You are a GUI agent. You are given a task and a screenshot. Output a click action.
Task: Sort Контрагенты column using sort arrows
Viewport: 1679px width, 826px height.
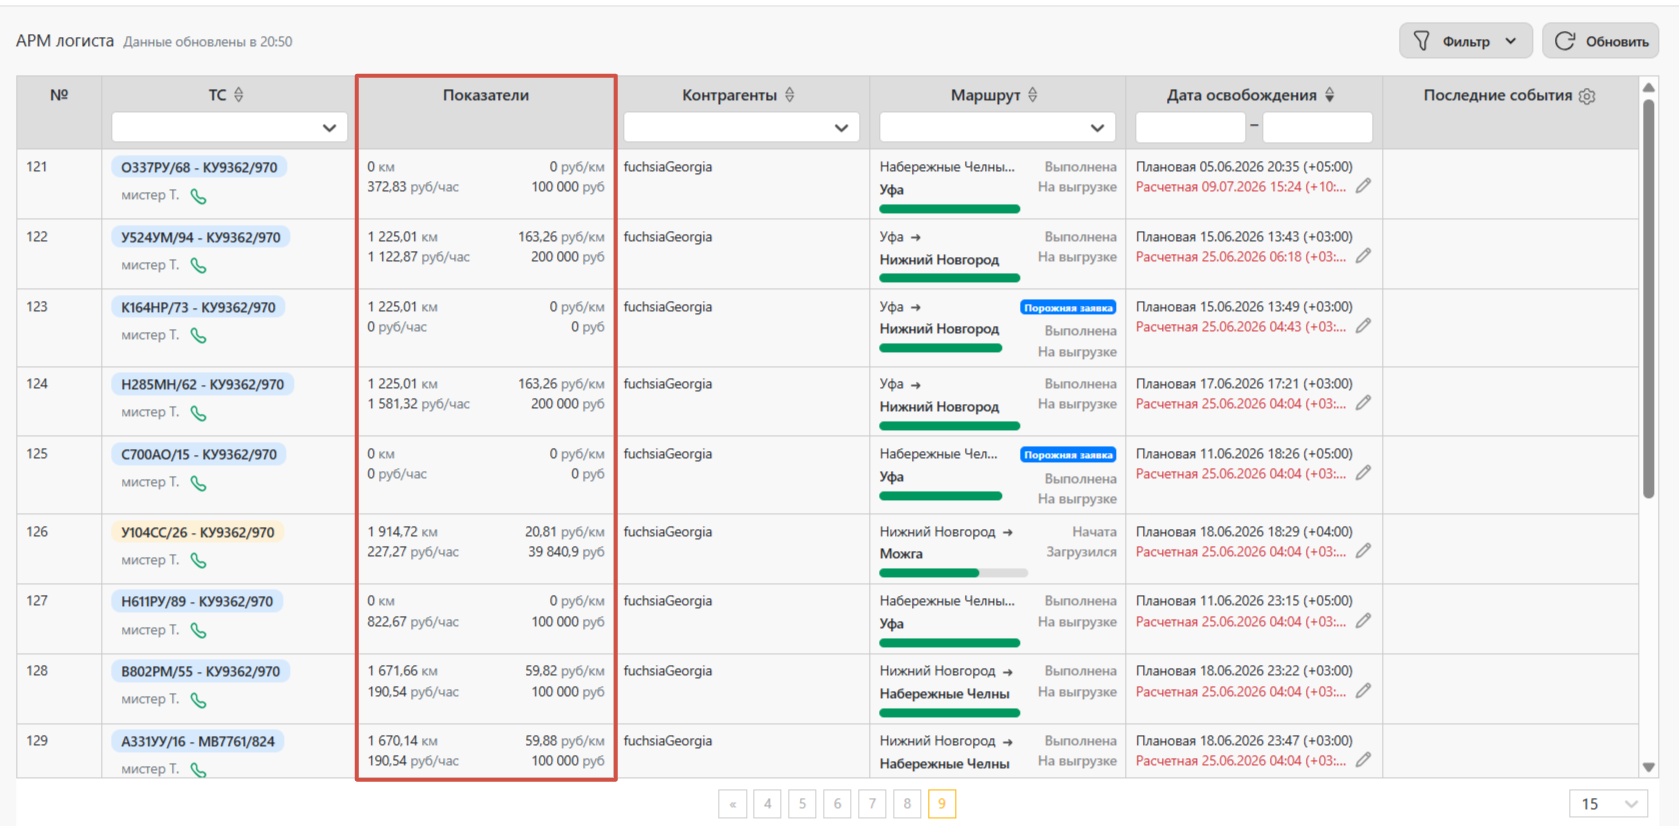click(790, 95)
